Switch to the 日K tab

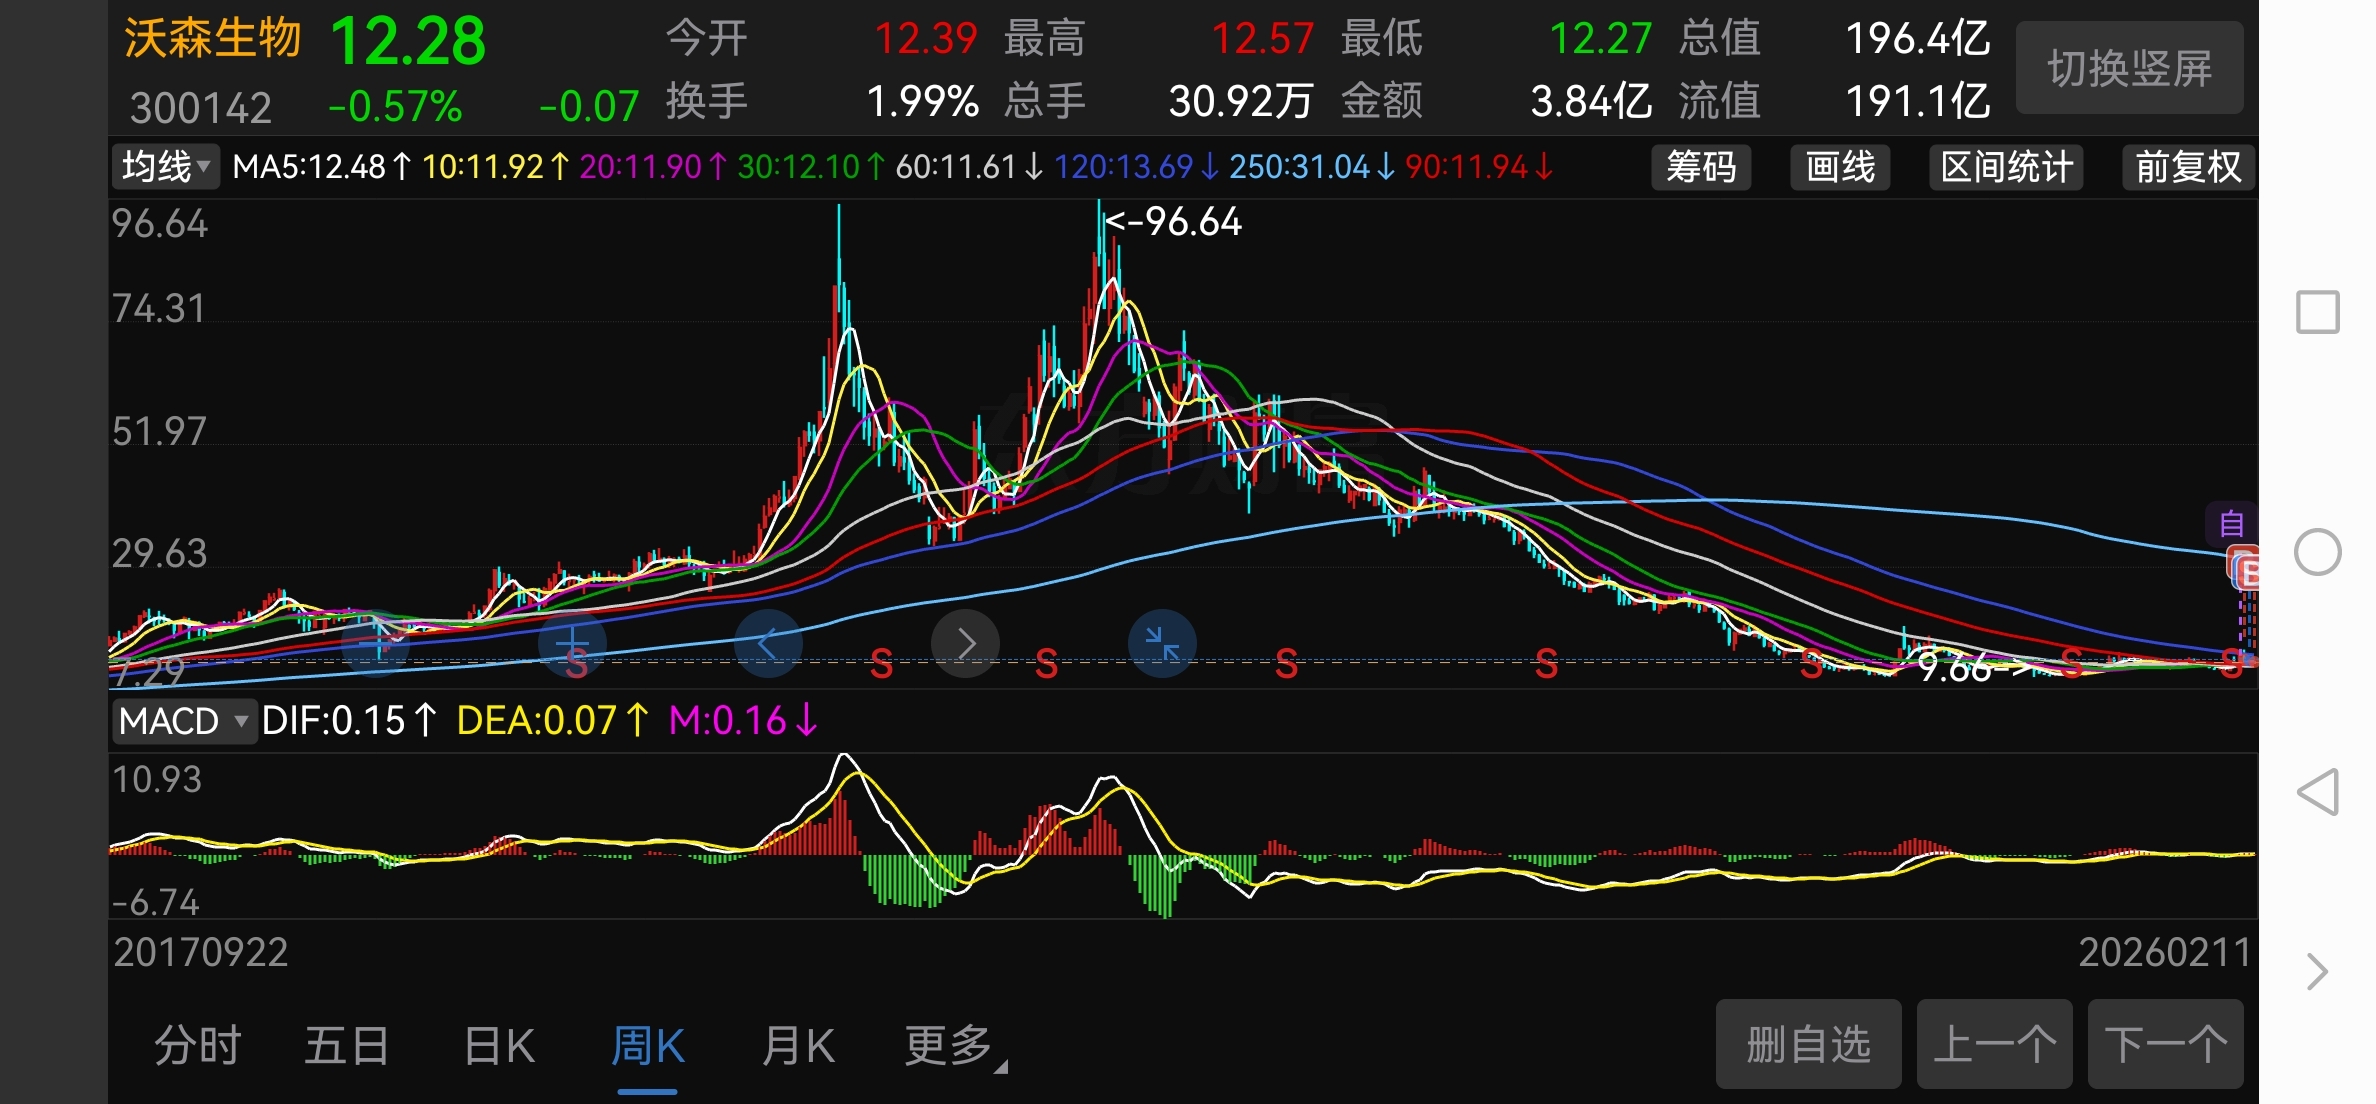(499, 1046)
